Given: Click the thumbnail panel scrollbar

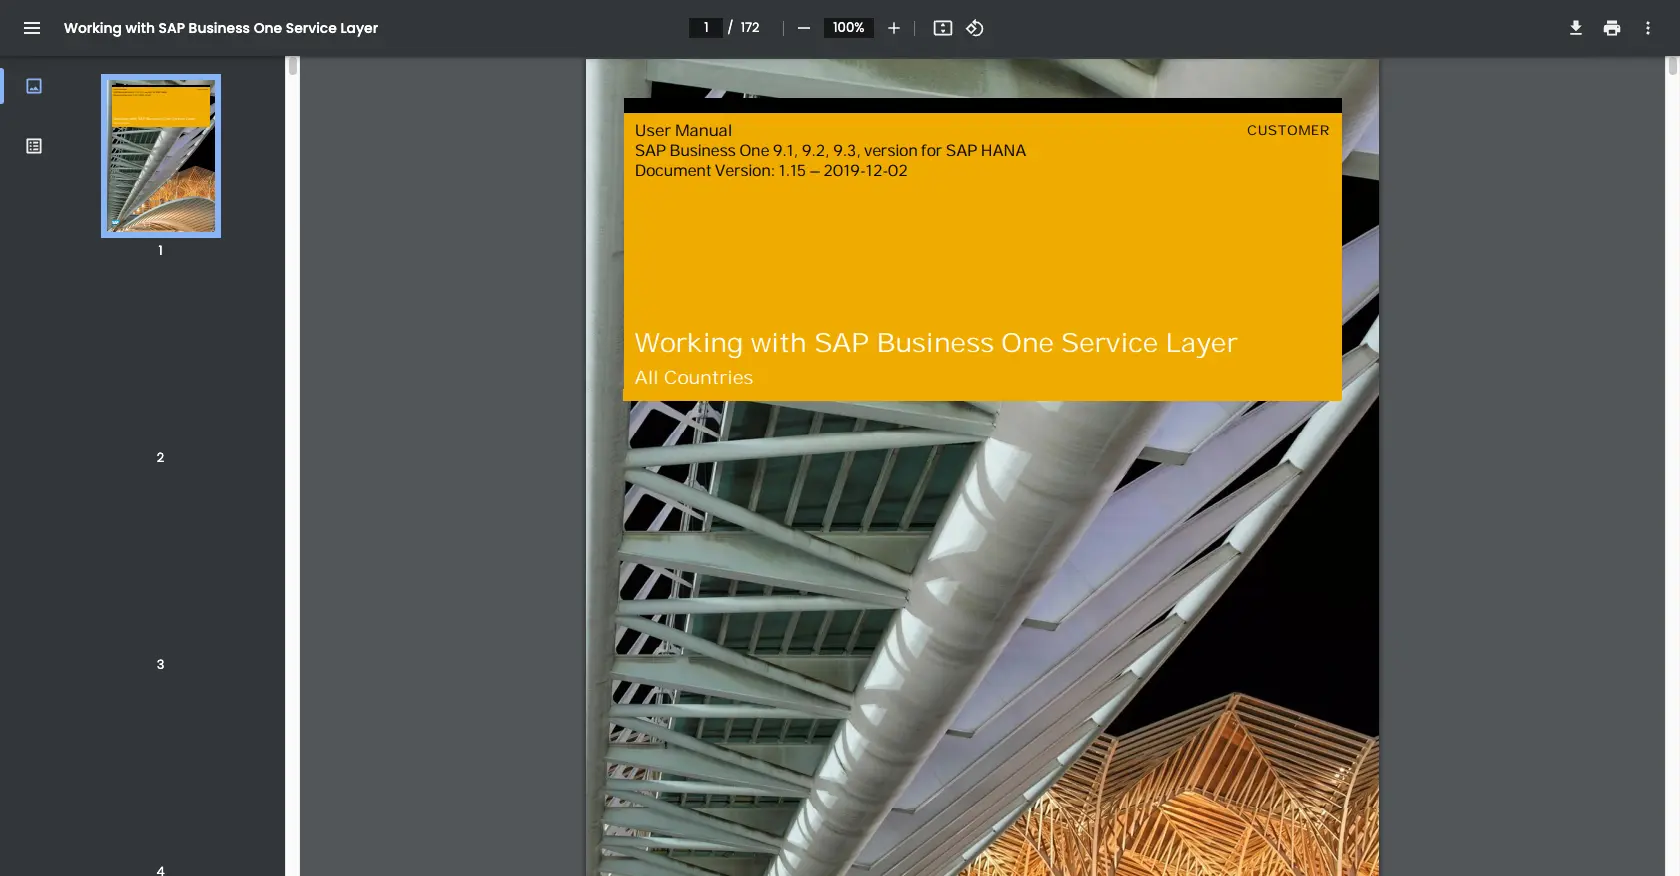Looking at the screenshot, I should (x=293, y=66).
